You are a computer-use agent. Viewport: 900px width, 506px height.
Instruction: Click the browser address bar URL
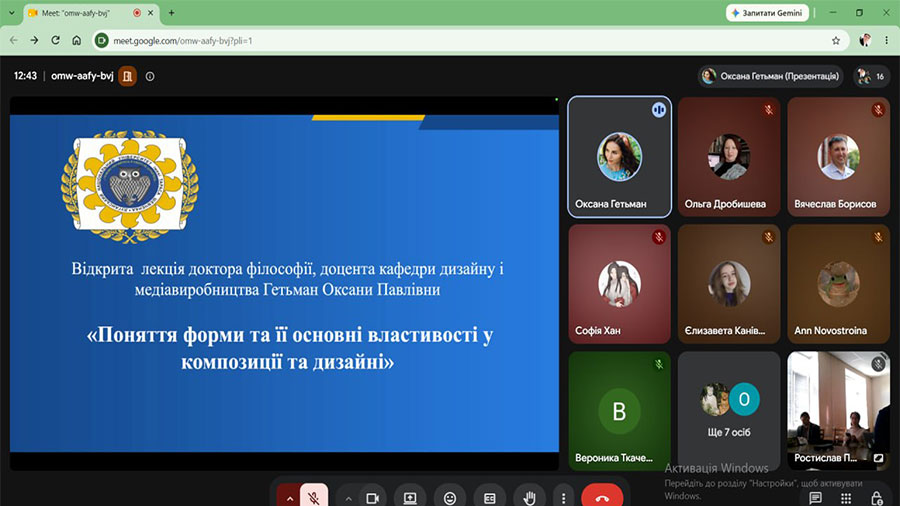(x=183, y=41)
